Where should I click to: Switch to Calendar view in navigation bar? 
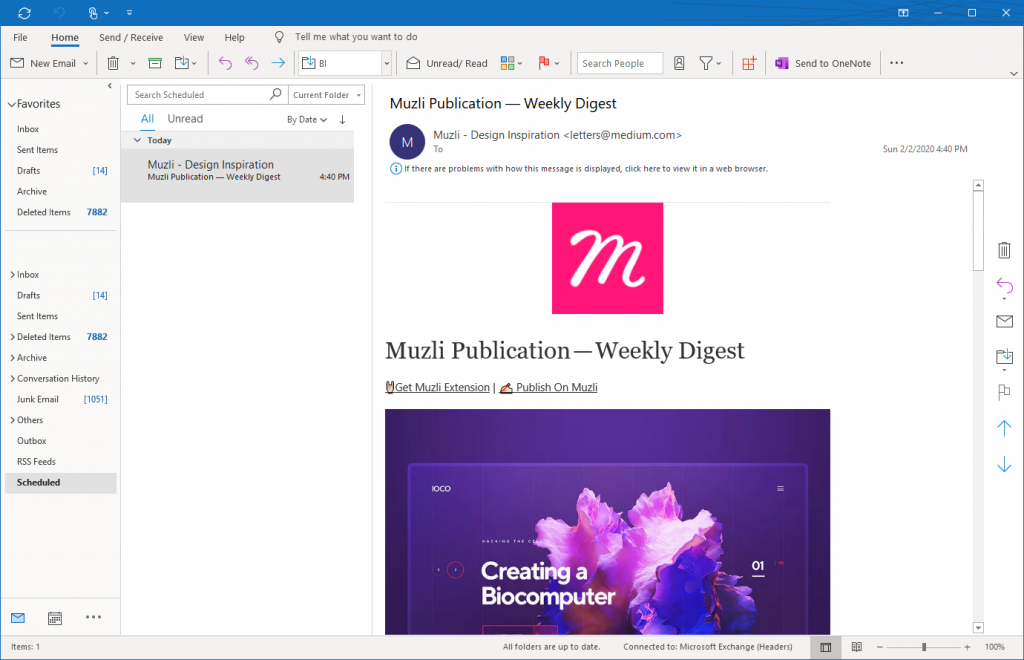click(55, 618)
